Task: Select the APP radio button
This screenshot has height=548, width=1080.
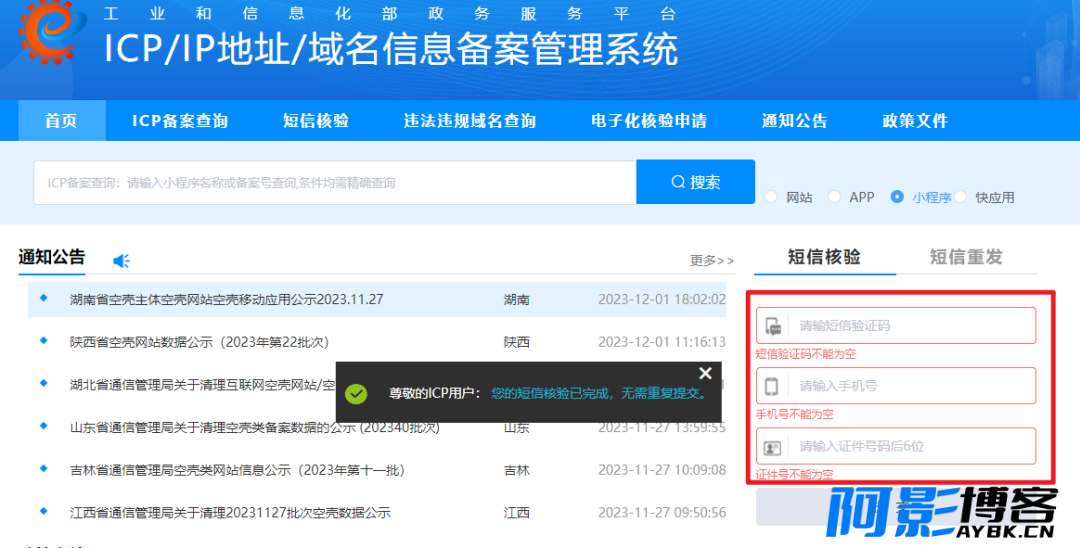Action: pos(834,197)
